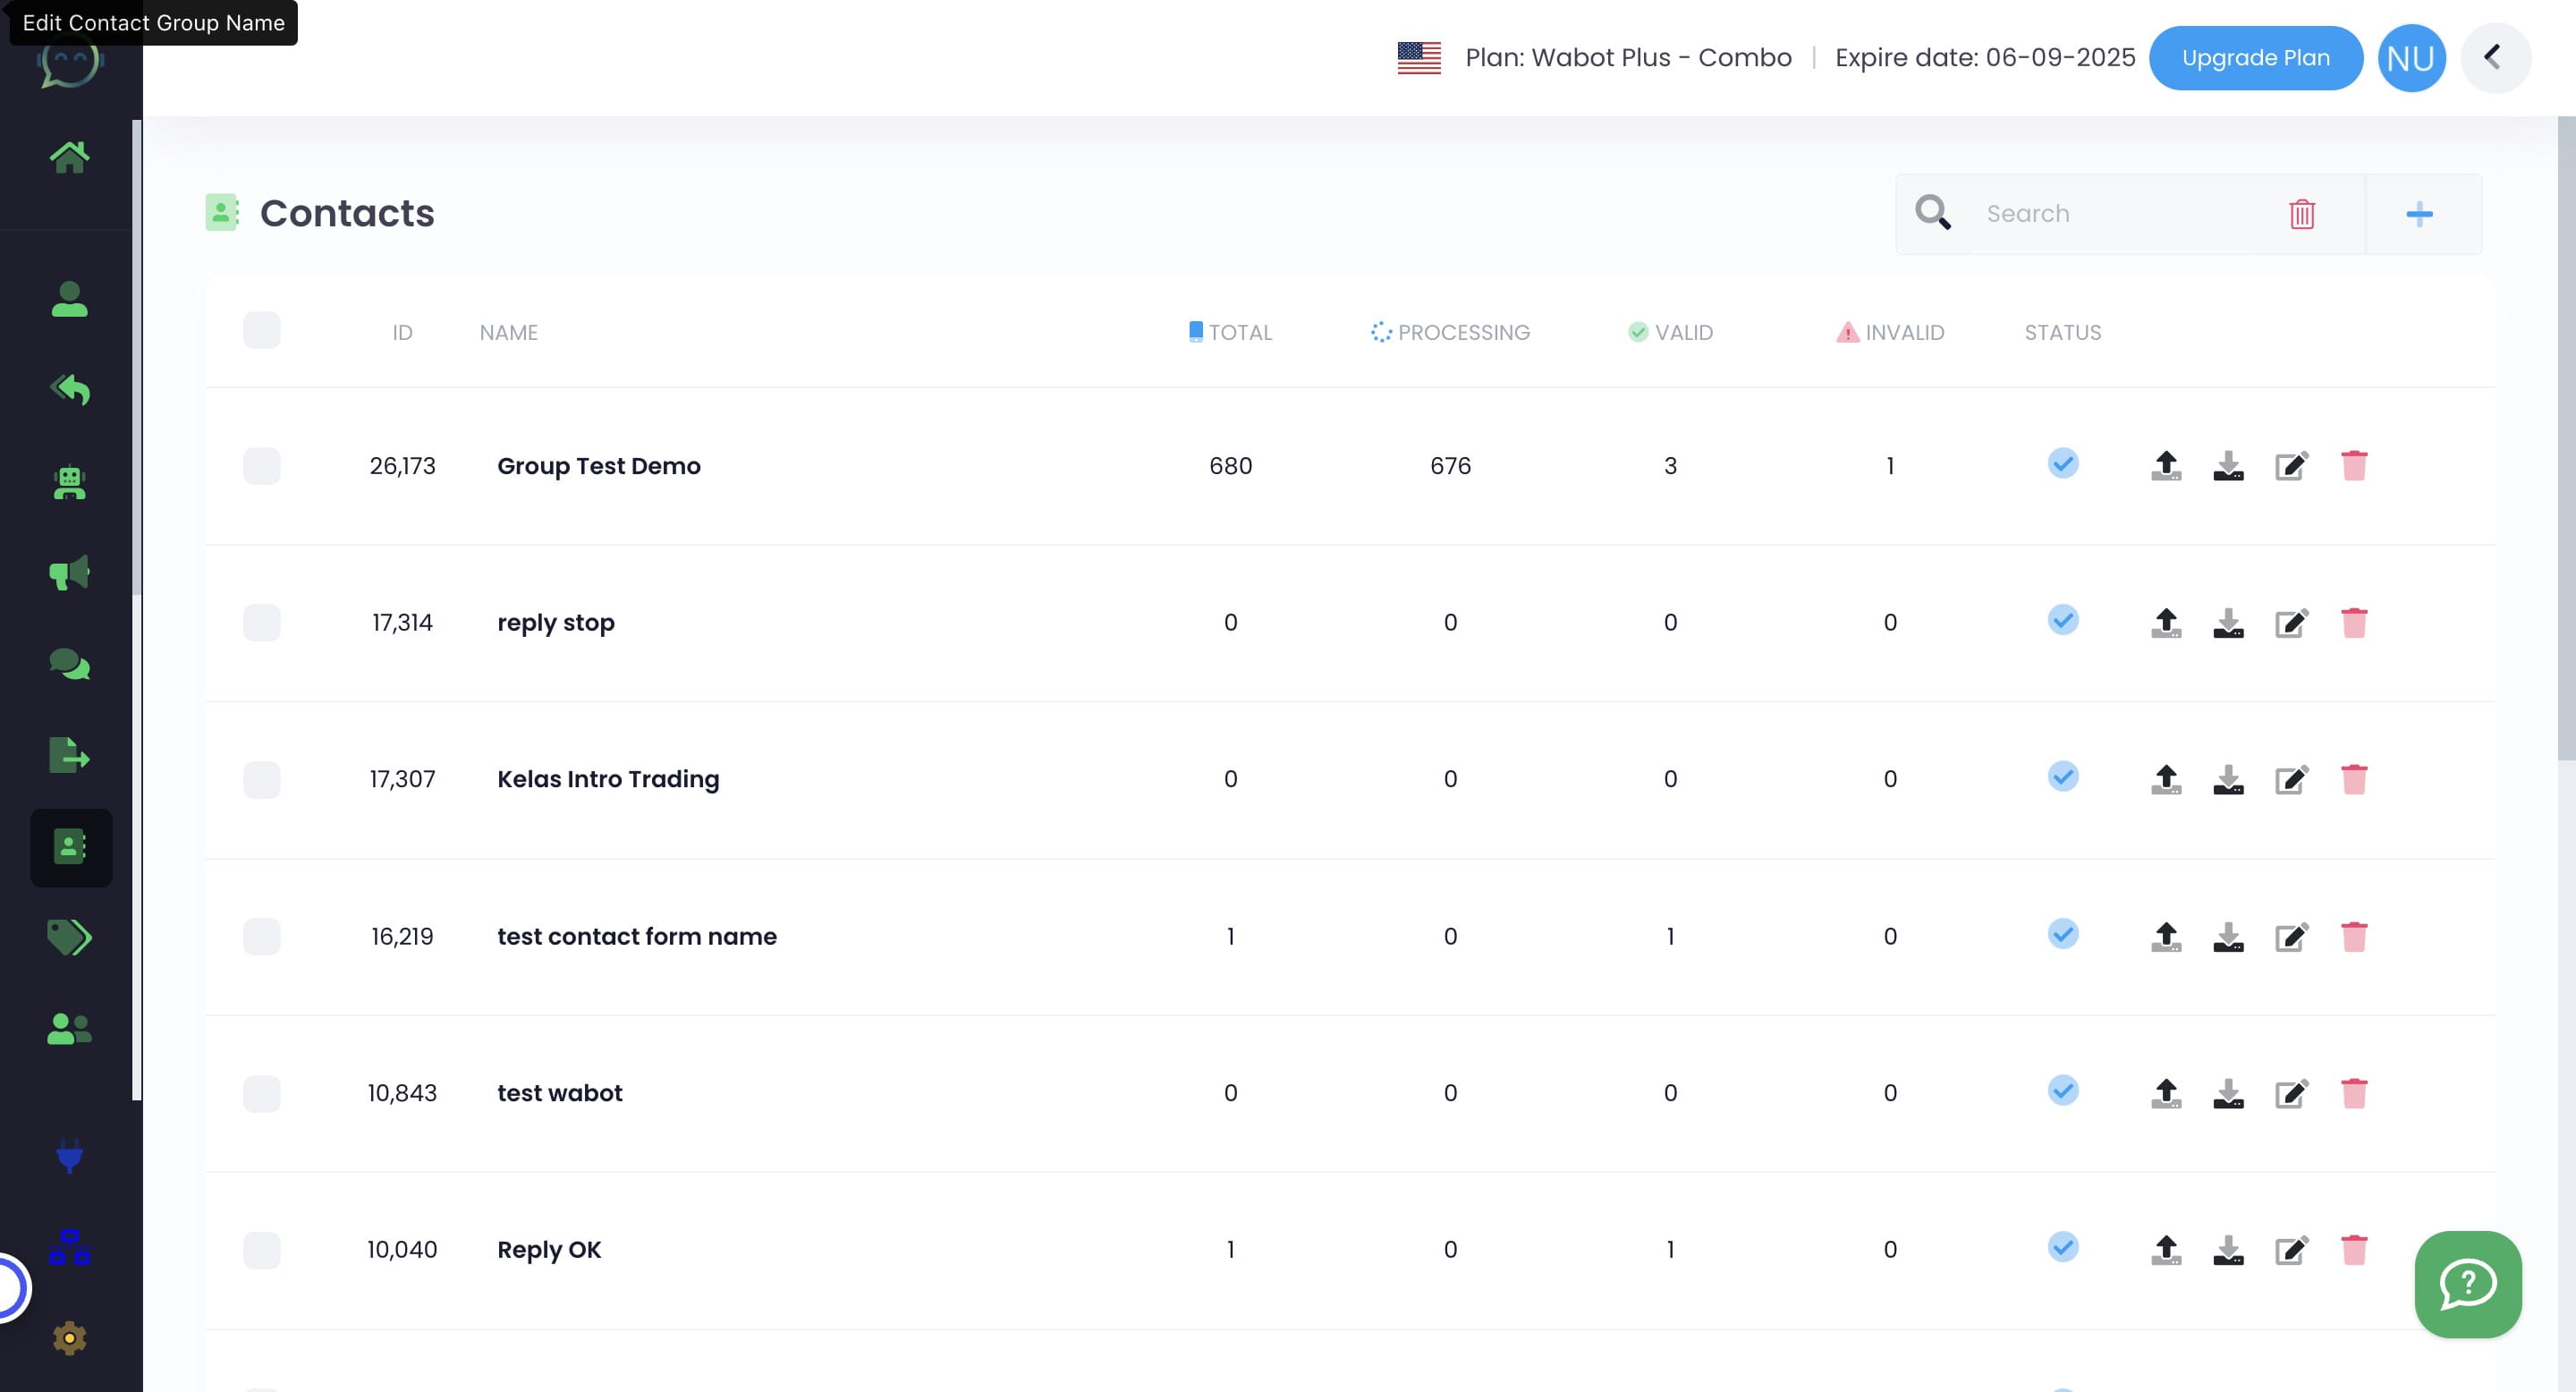2576x1392 pixels.
Task: Collapse panel with the top-right chevron button
Action: tap(2495, 58)
